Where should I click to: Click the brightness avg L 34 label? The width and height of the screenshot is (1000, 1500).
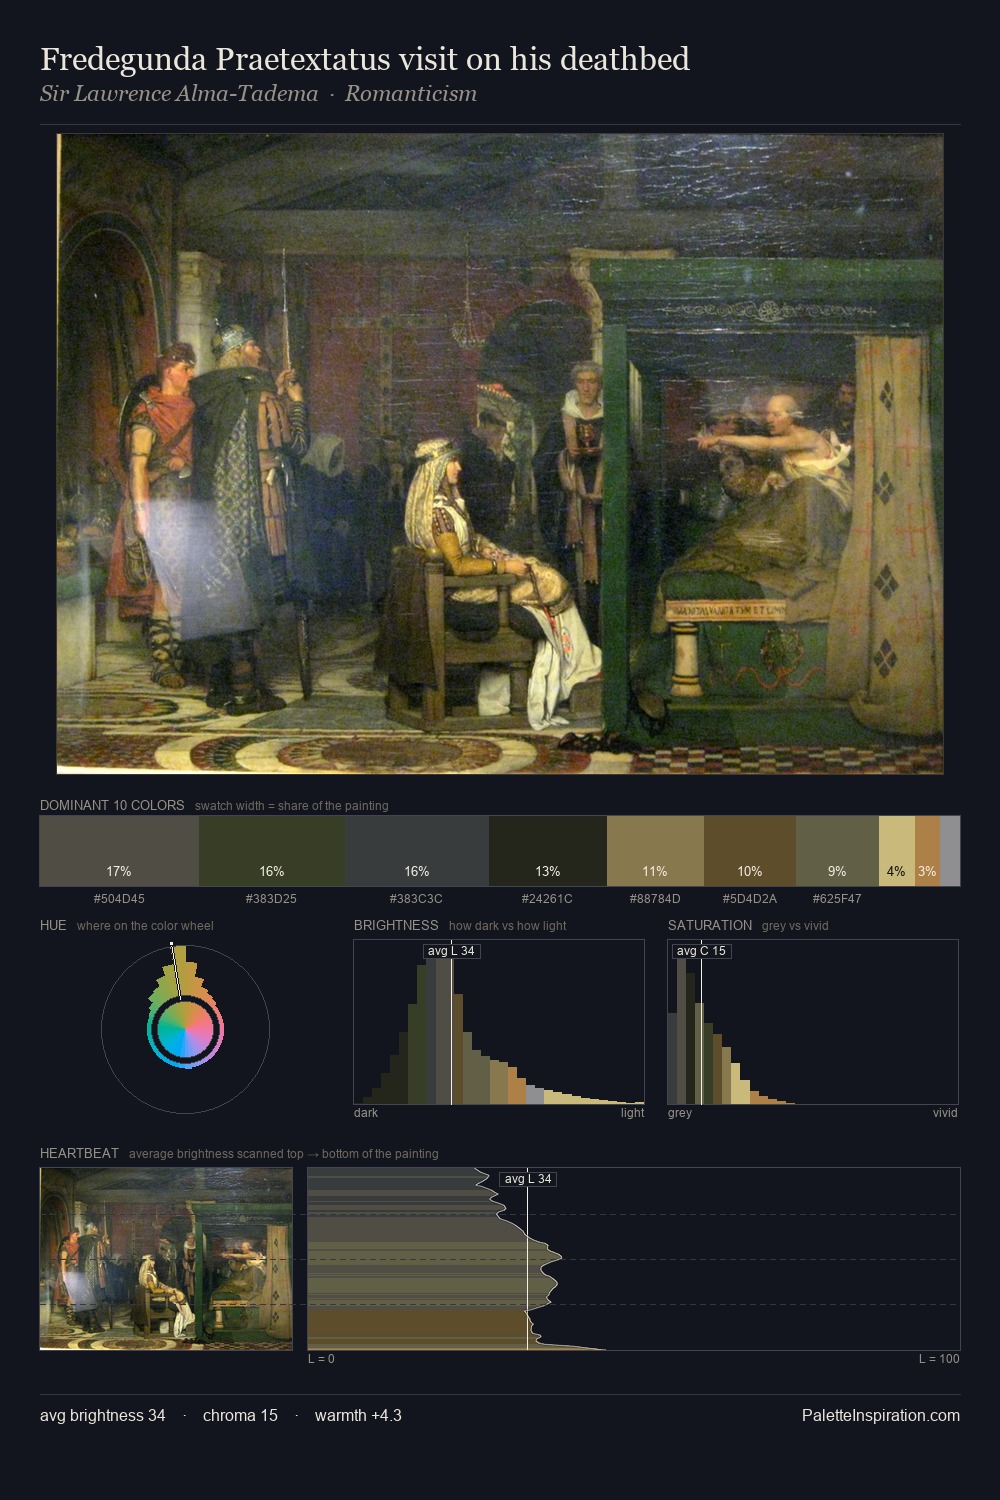coord(451,951)
